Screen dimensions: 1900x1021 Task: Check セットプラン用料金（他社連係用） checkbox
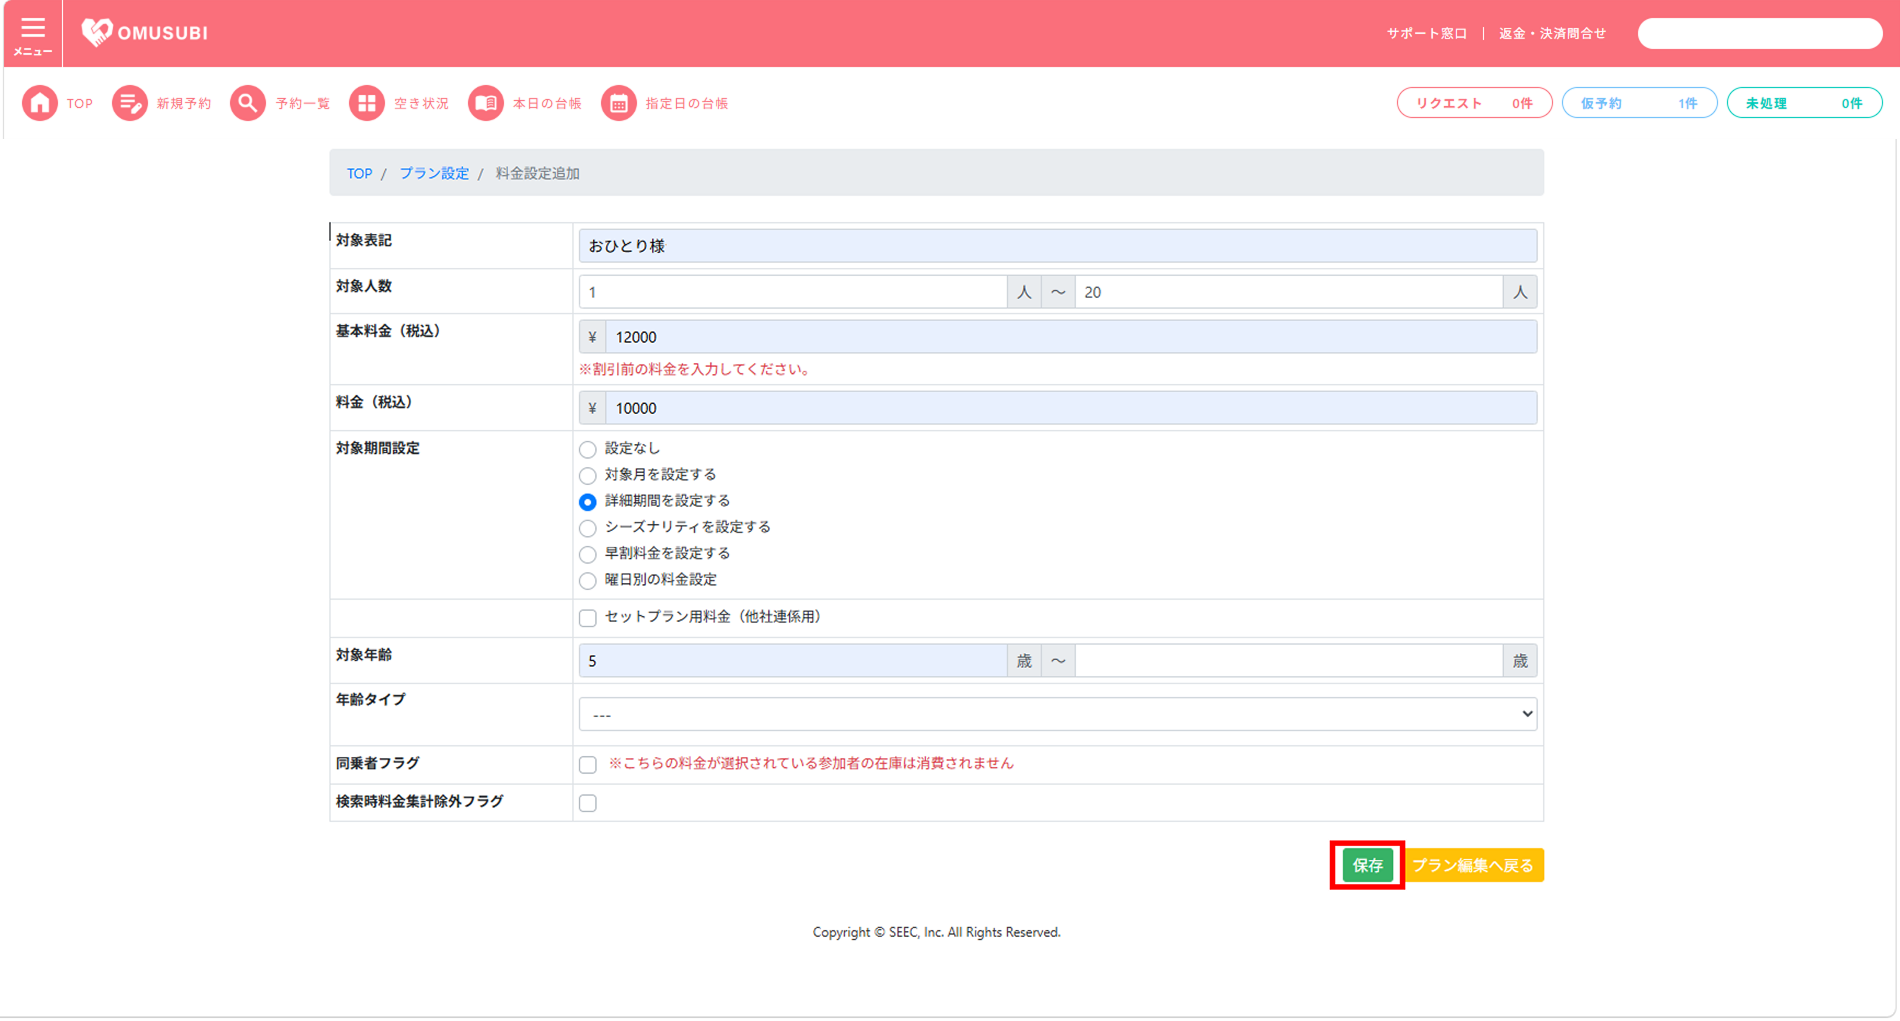pos(588,618)
